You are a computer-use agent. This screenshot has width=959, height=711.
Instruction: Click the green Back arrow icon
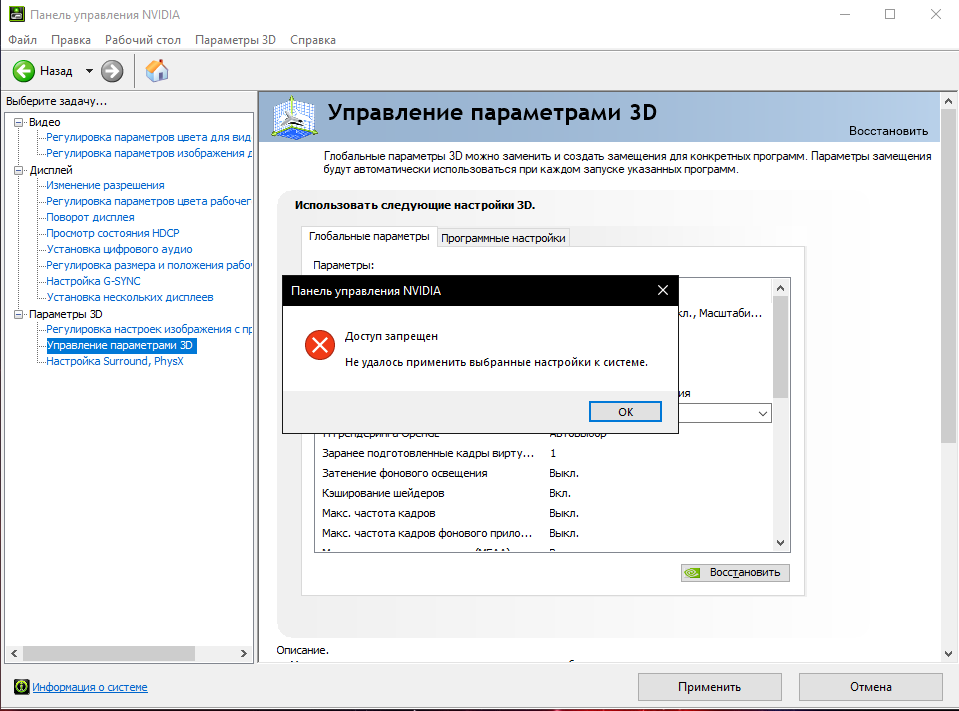pyautogui.click(x=24, y=71)
